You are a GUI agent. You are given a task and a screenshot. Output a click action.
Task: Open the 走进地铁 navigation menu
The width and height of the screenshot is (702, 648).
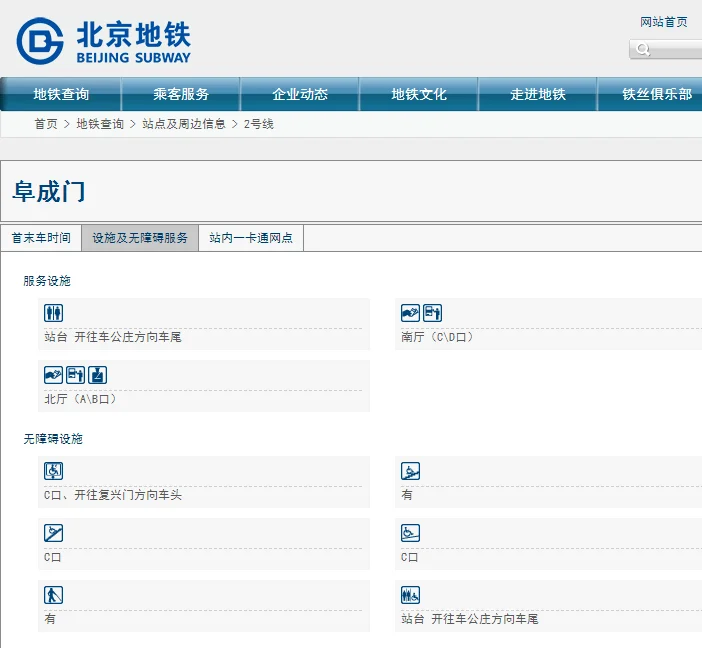click(x=538, y=94)
